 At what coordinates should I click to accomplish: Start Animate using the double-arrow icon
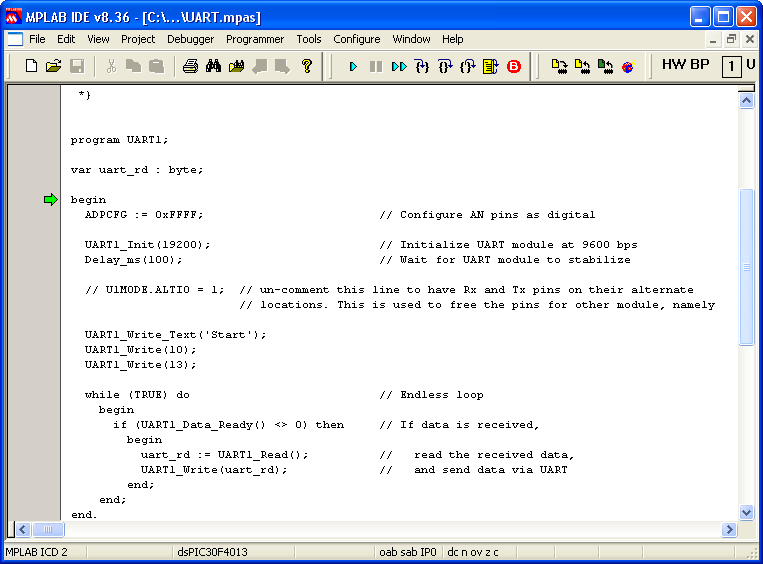[x=399, y=66]
